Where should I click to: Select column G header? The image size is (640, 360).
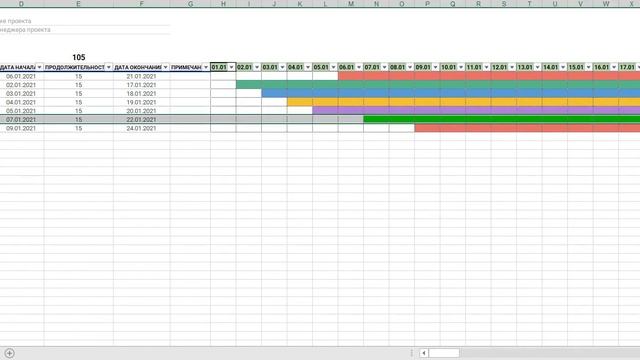click(x=190, y=3)
